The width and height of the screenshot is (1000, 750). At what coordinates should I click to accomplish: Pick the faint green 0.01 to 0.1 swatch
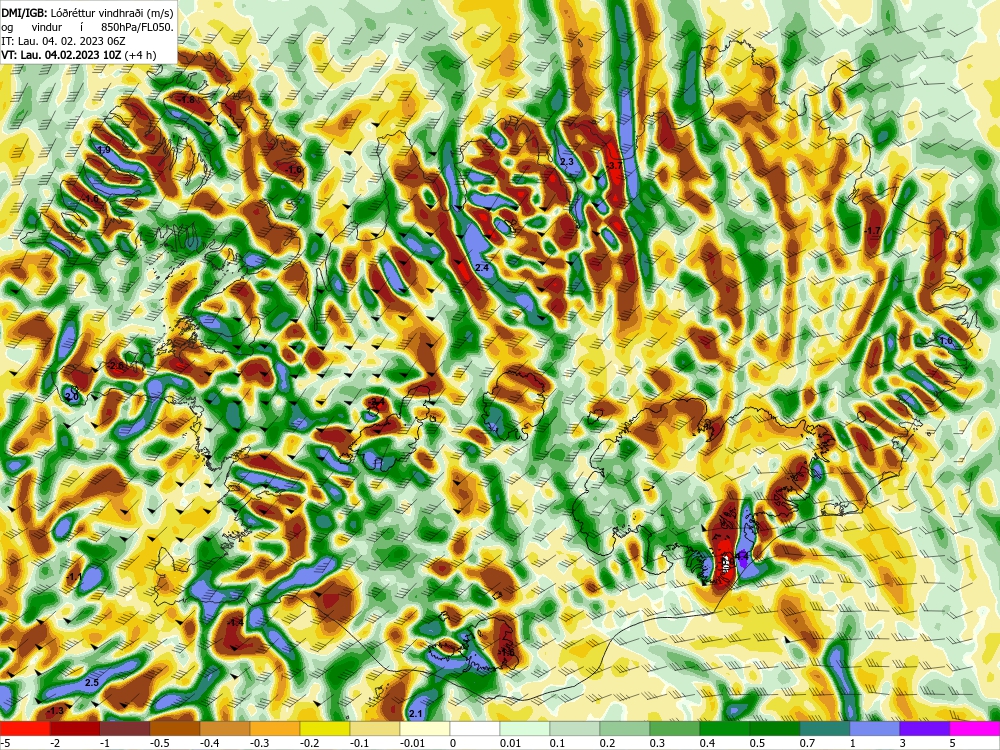[x=525, y=728]
